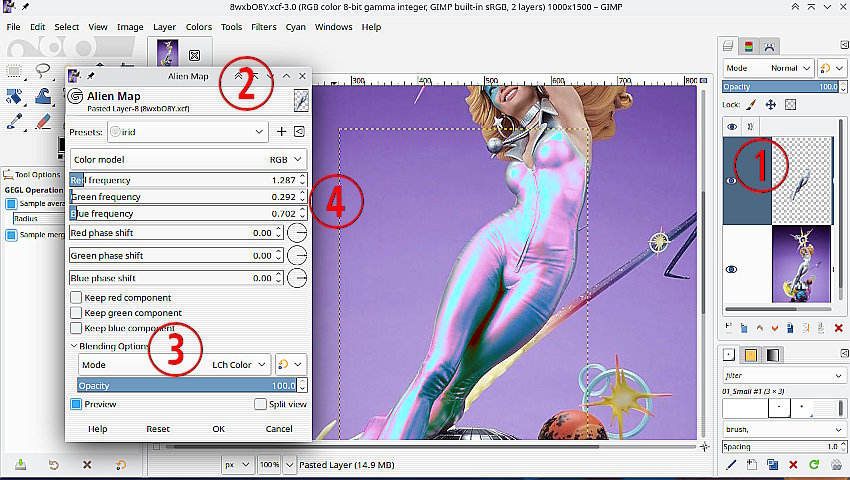Click the zoom navigation icon at canvas corner
Image resolution: width=850 pixels, height=480 pixels.
coord(704,447)
